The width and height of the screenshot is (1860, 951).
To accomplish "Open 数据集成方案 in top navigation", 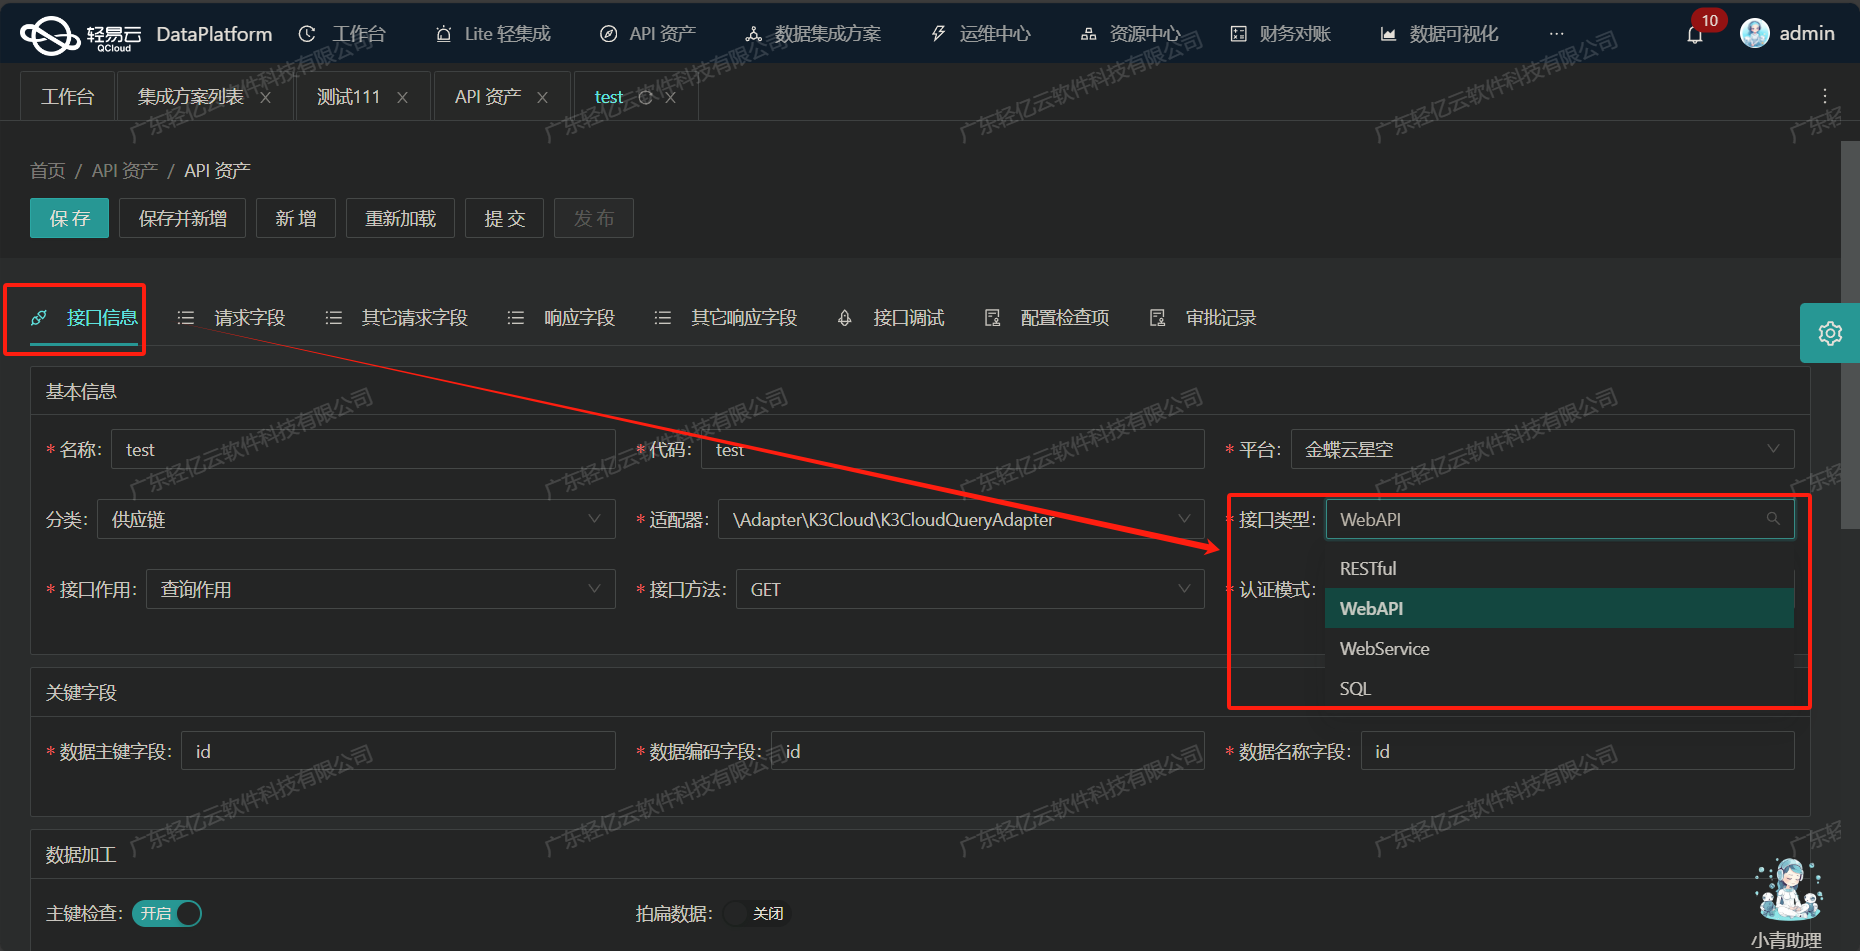I will (x=813, y=34).
